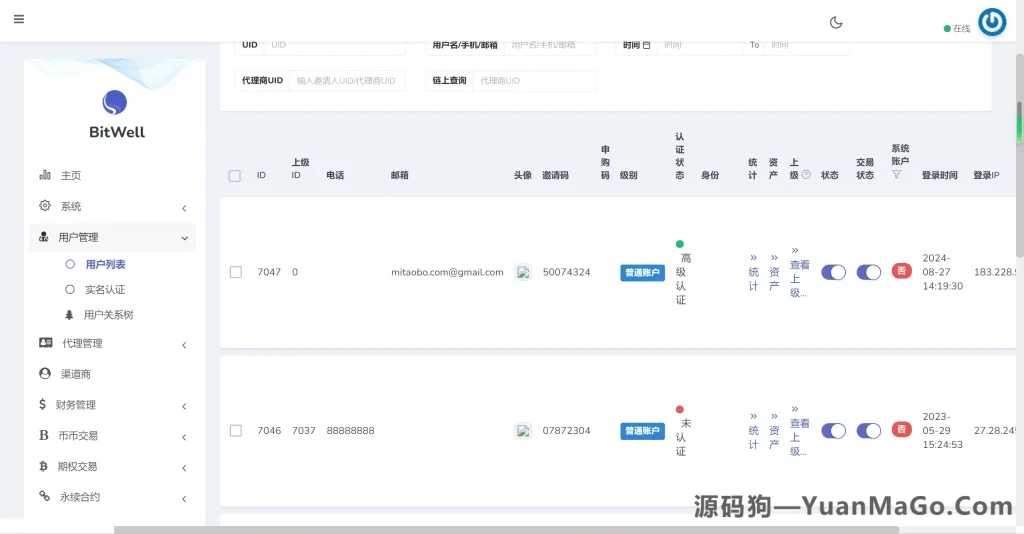Click invite code 50074324
Image resolution: width=1024 pixels, height=534 pixels.
pos(566,272)
